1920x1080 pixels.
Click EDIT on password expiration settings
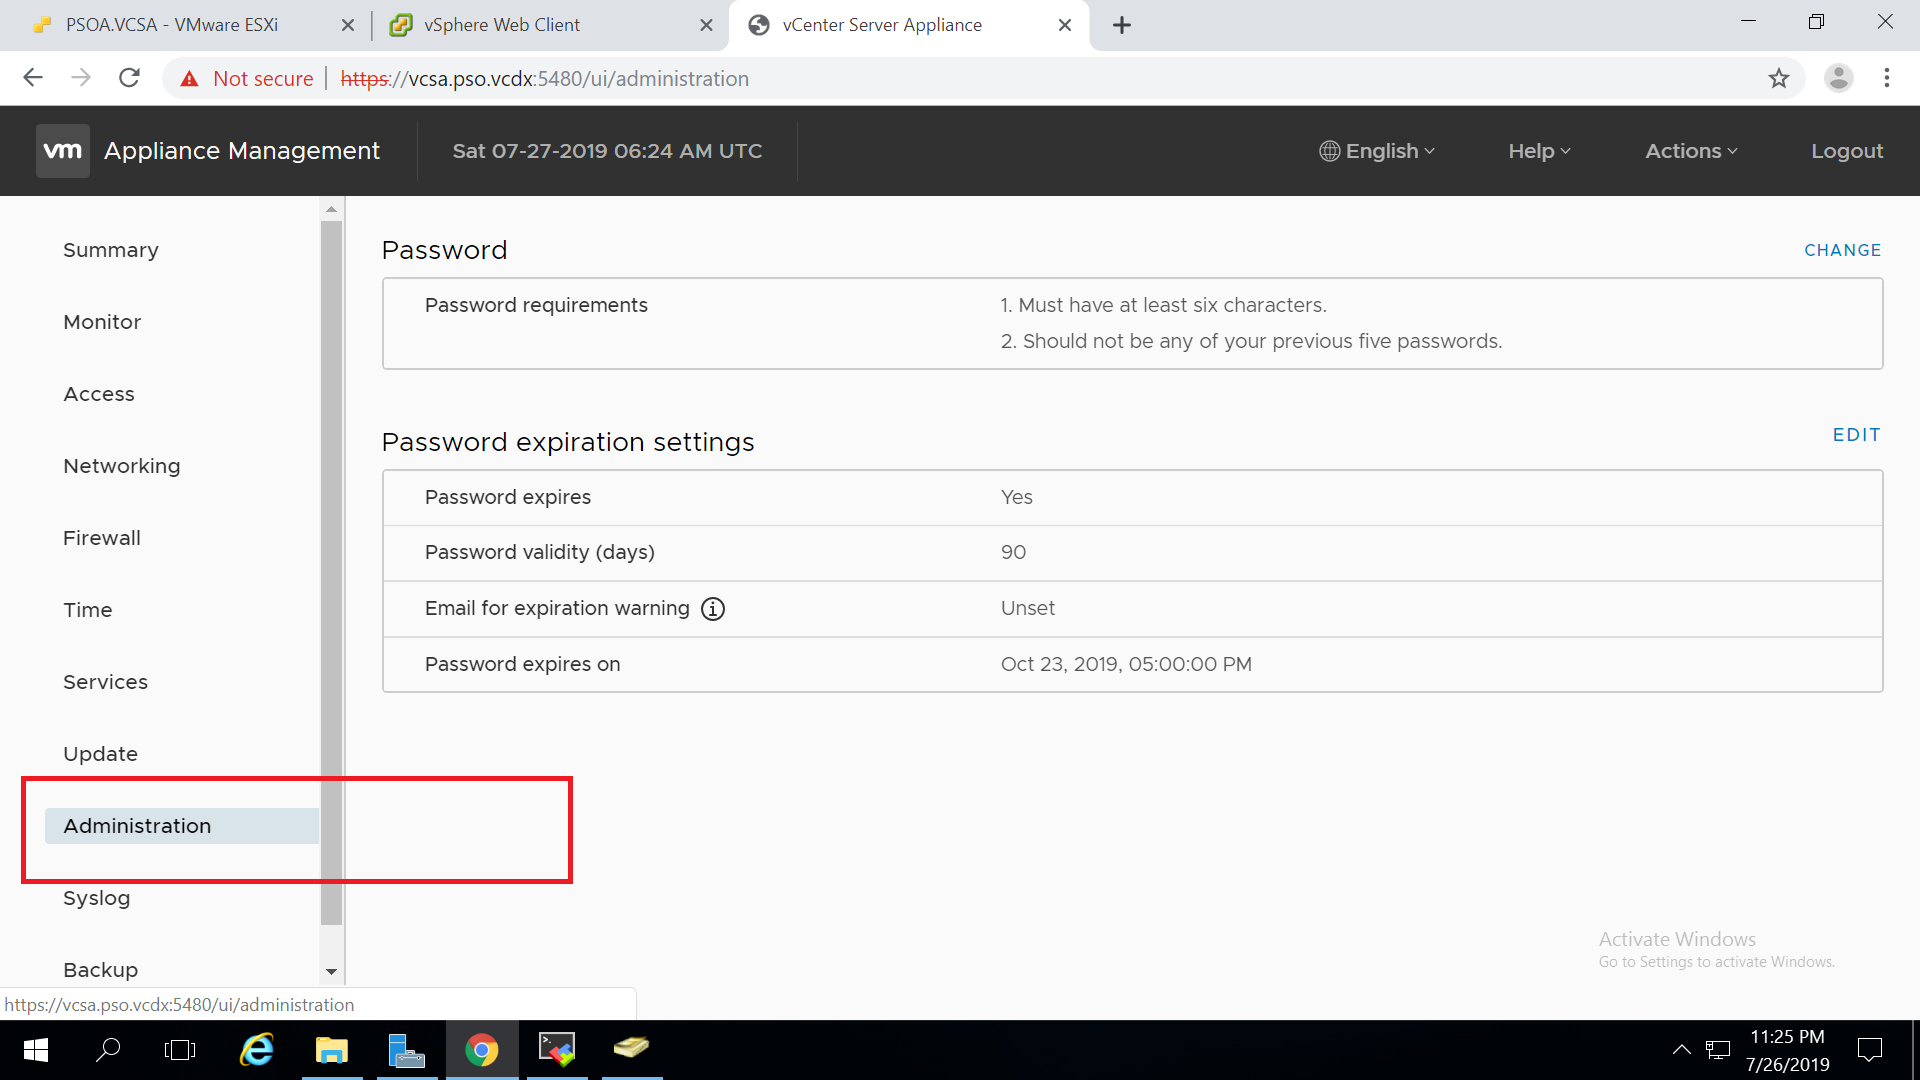coord(1856,434)
